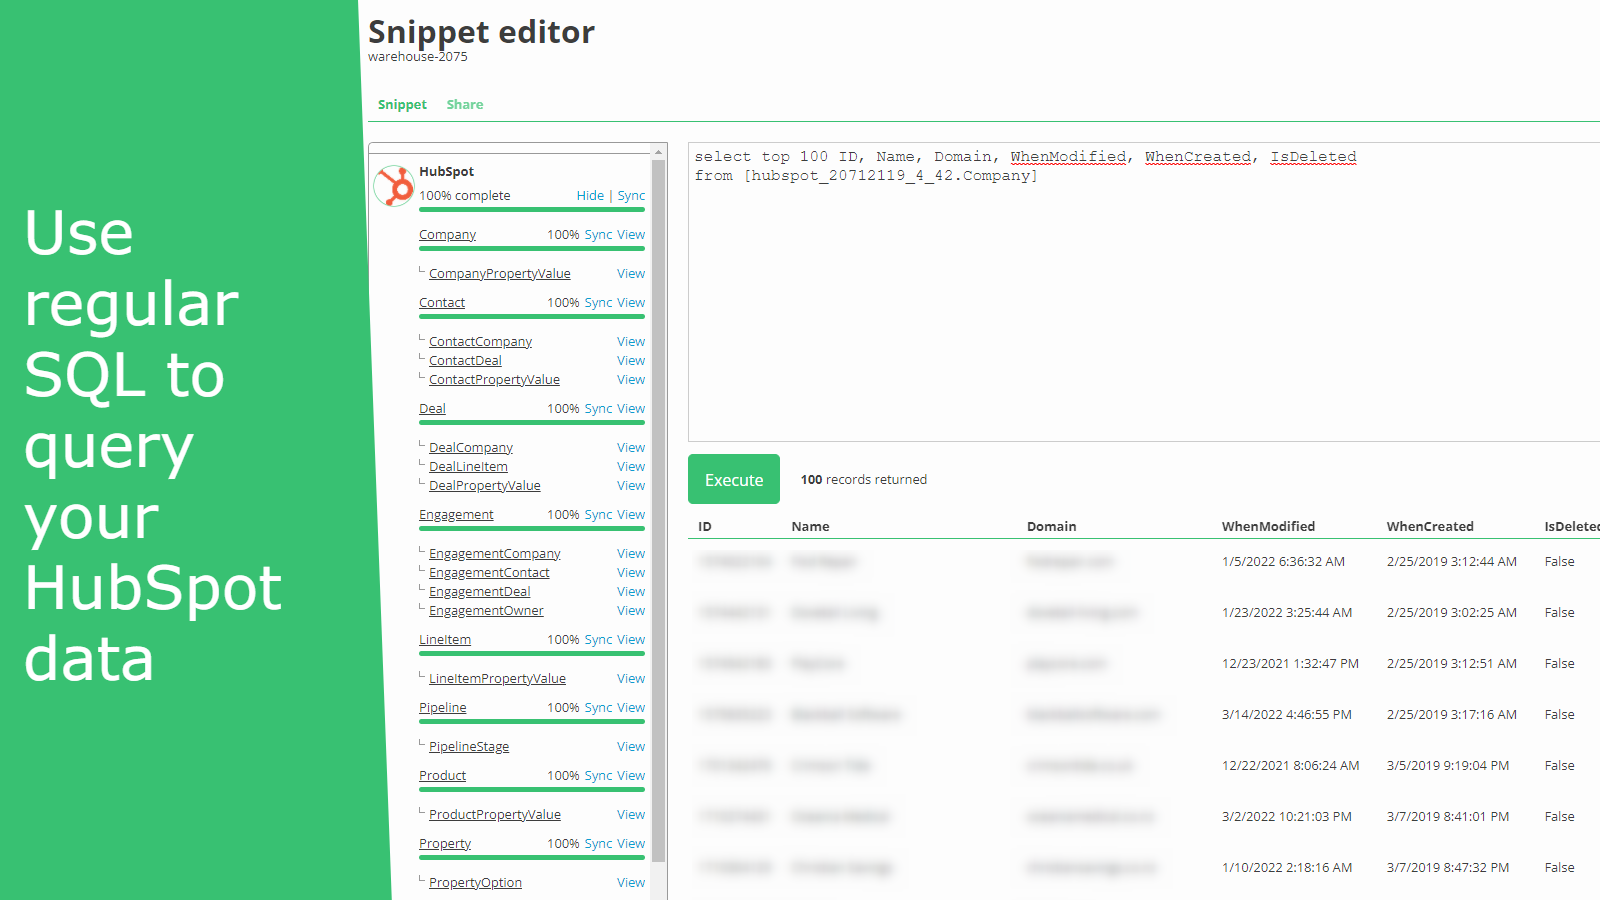Viewport: 1600px width, 900px height.
Task: Switch to the Snippet tab
Action: 402,104
